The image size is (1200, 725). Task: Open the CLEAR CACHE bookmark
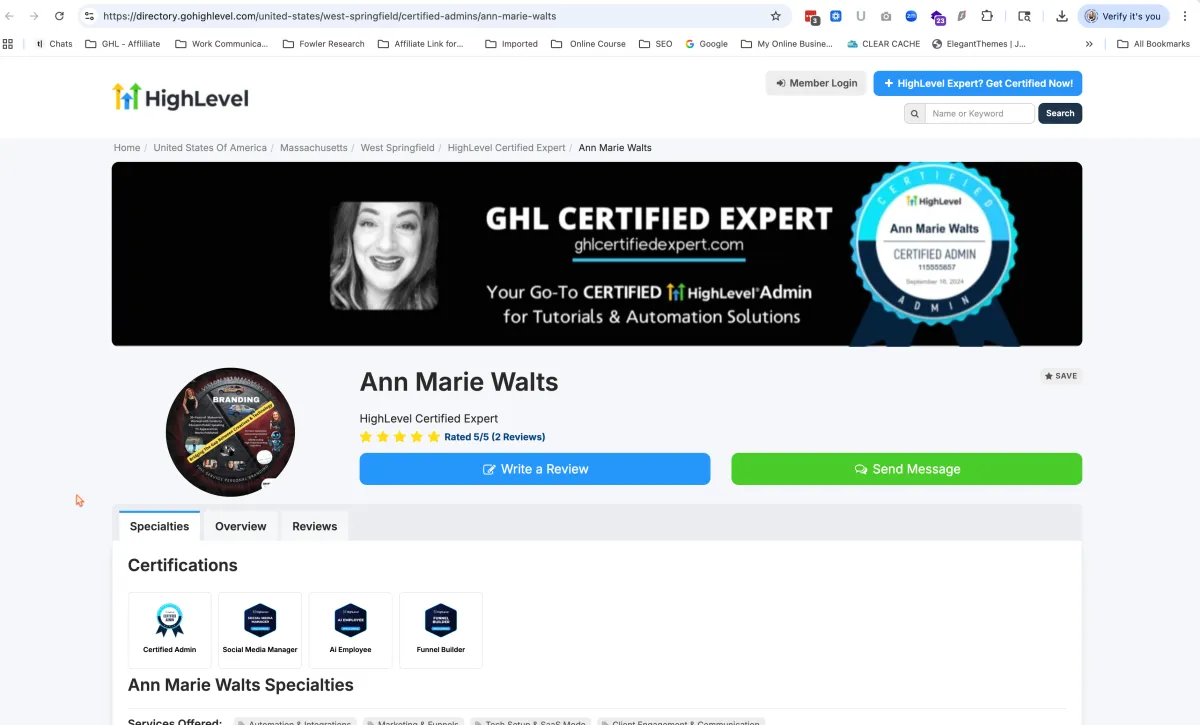point(883,44)
